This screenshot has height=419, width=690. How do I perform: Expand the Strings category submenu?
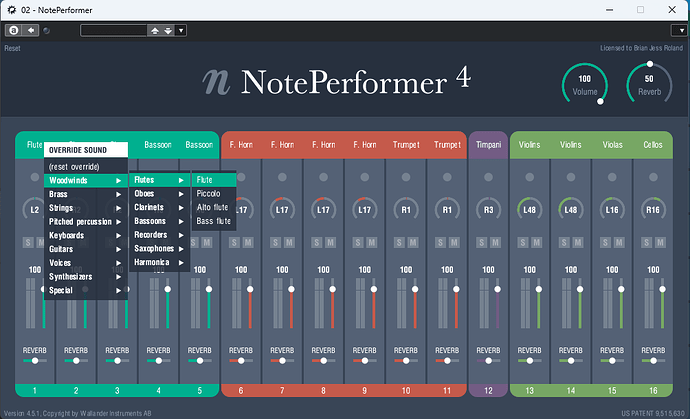pyautogui.click(x=86, y=208)
